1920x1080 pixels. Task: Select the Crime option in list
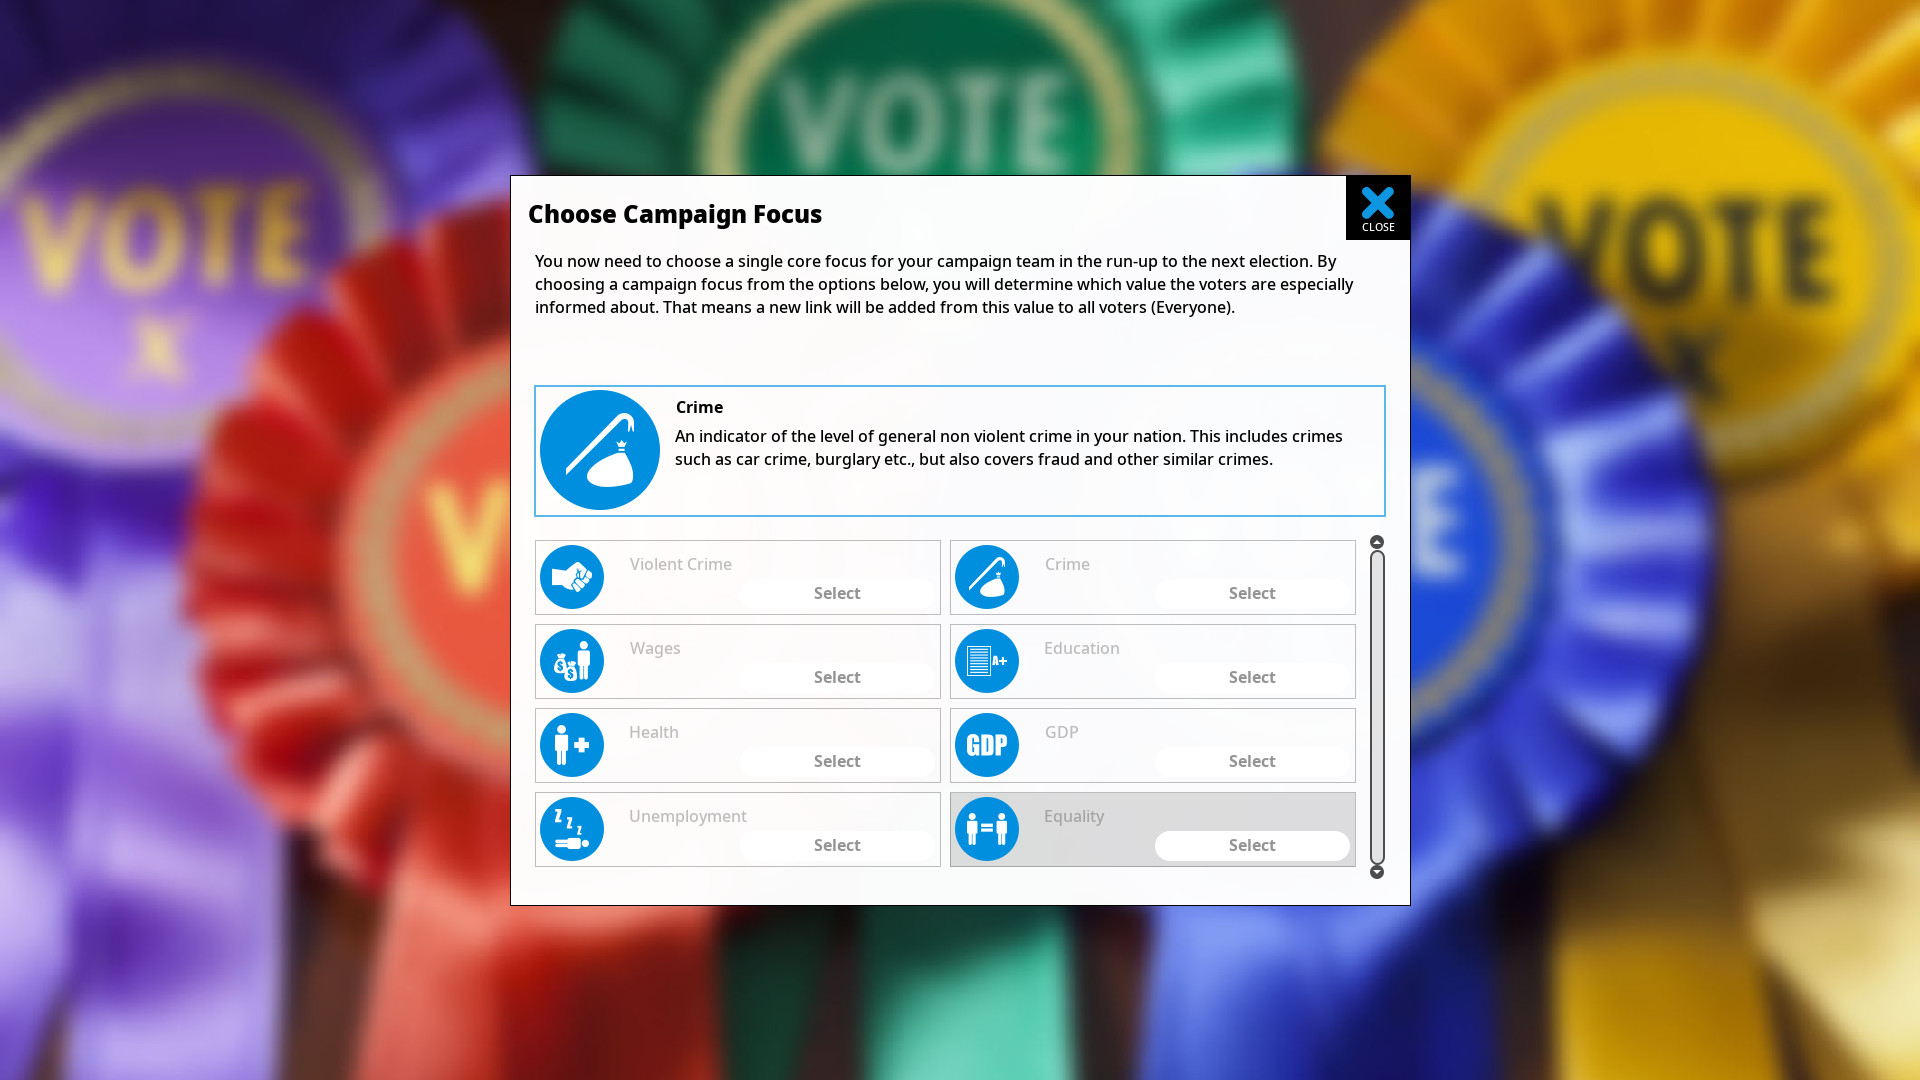pyautogui.click(x=1251, y=592)
